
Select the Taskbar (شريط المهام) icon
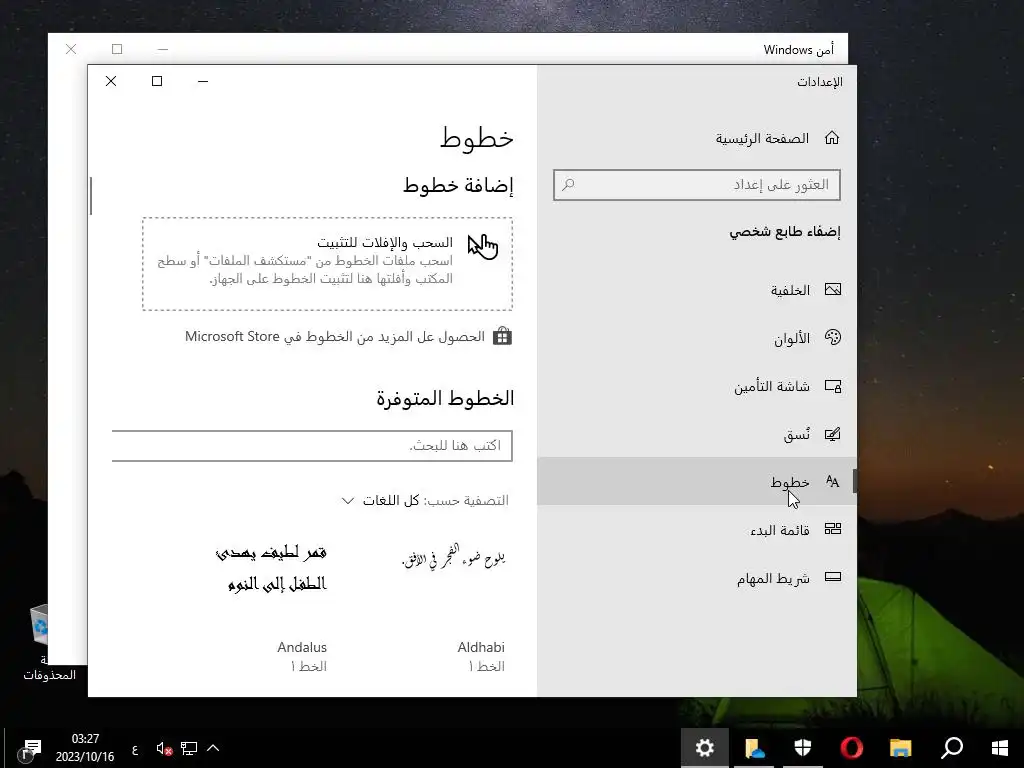[x=833, y=577]
